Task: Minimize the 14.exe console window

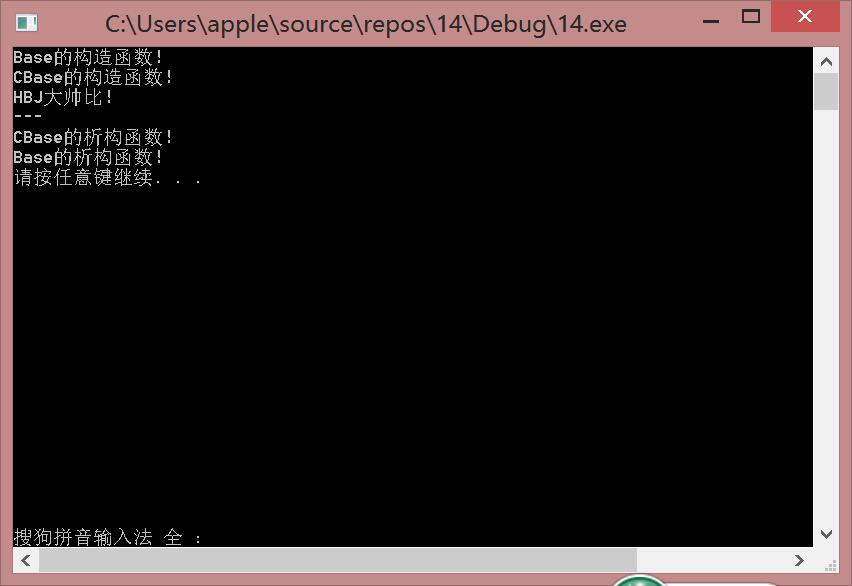Action: [711, 21]
